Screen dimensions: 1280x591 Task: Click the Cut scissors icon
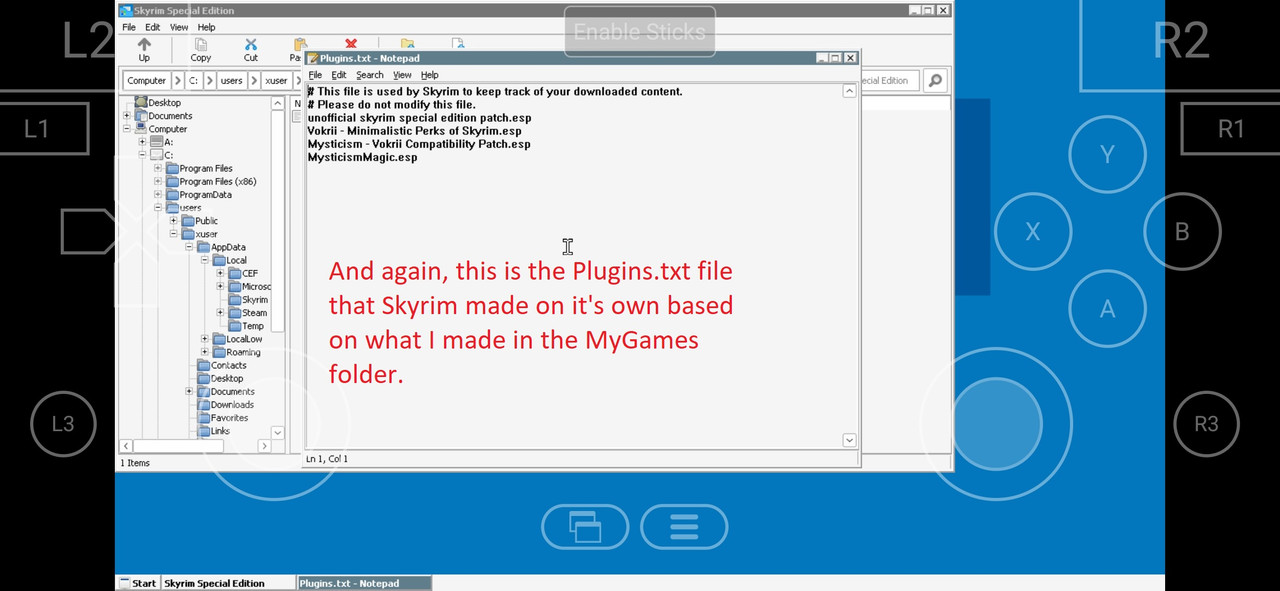click(x=251, y=50)
